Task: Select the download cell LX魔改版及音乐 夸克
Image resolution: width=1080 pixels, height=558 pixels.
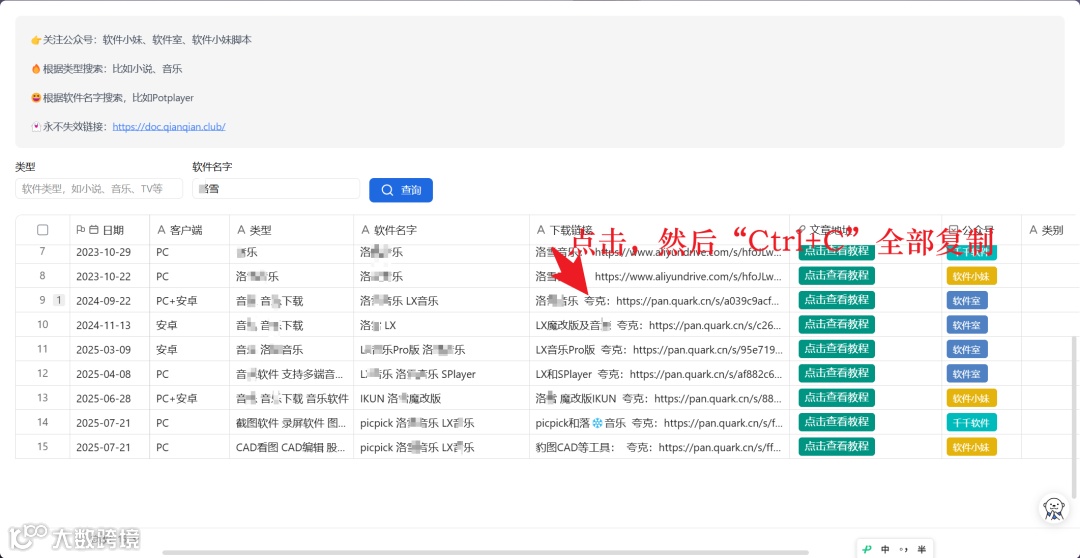Action: tap(659, 324)
